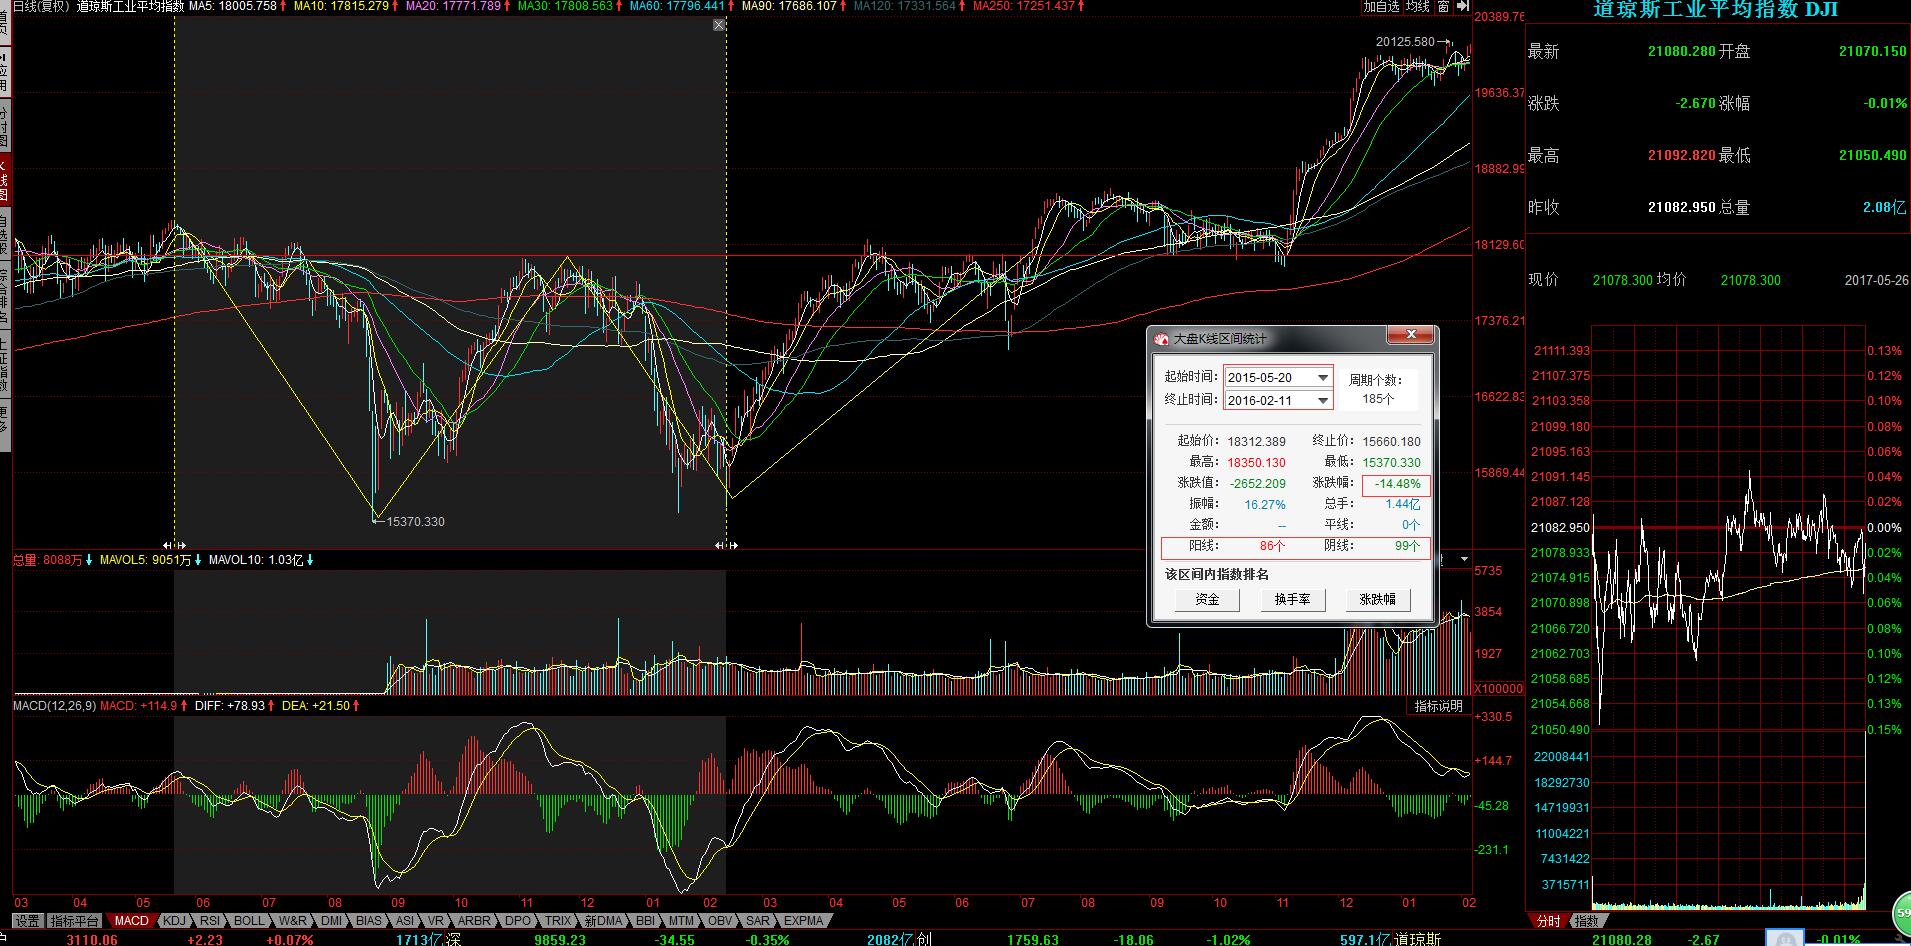Click the 道琼斯工业平均指数 DJI title
Image resolution: width=1911 pixels, height=946 pixels.
tap(1716, 10)
